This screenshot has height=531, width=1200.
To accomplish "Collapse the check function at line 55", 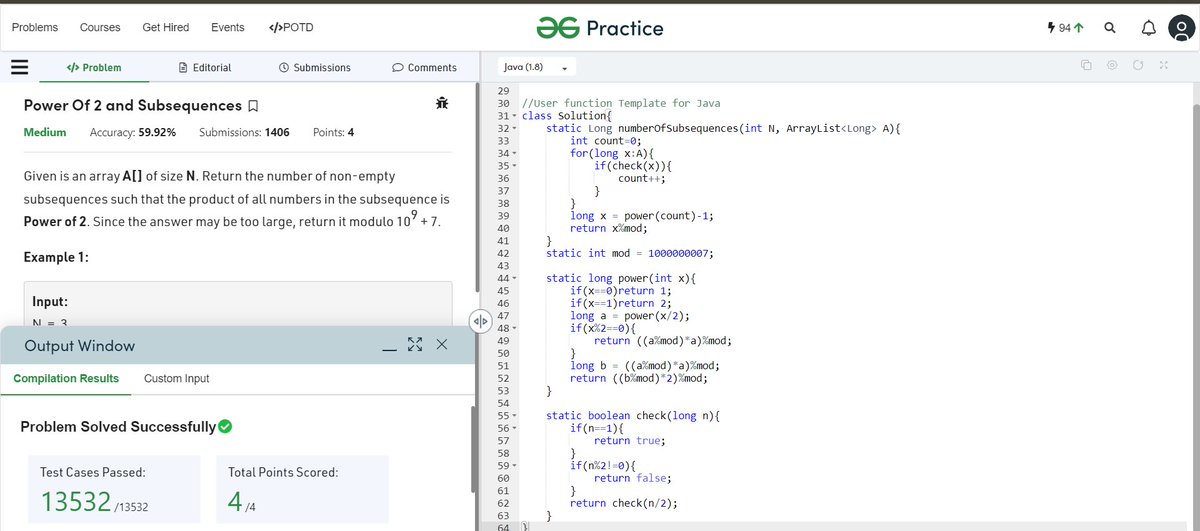I will 515,415.
